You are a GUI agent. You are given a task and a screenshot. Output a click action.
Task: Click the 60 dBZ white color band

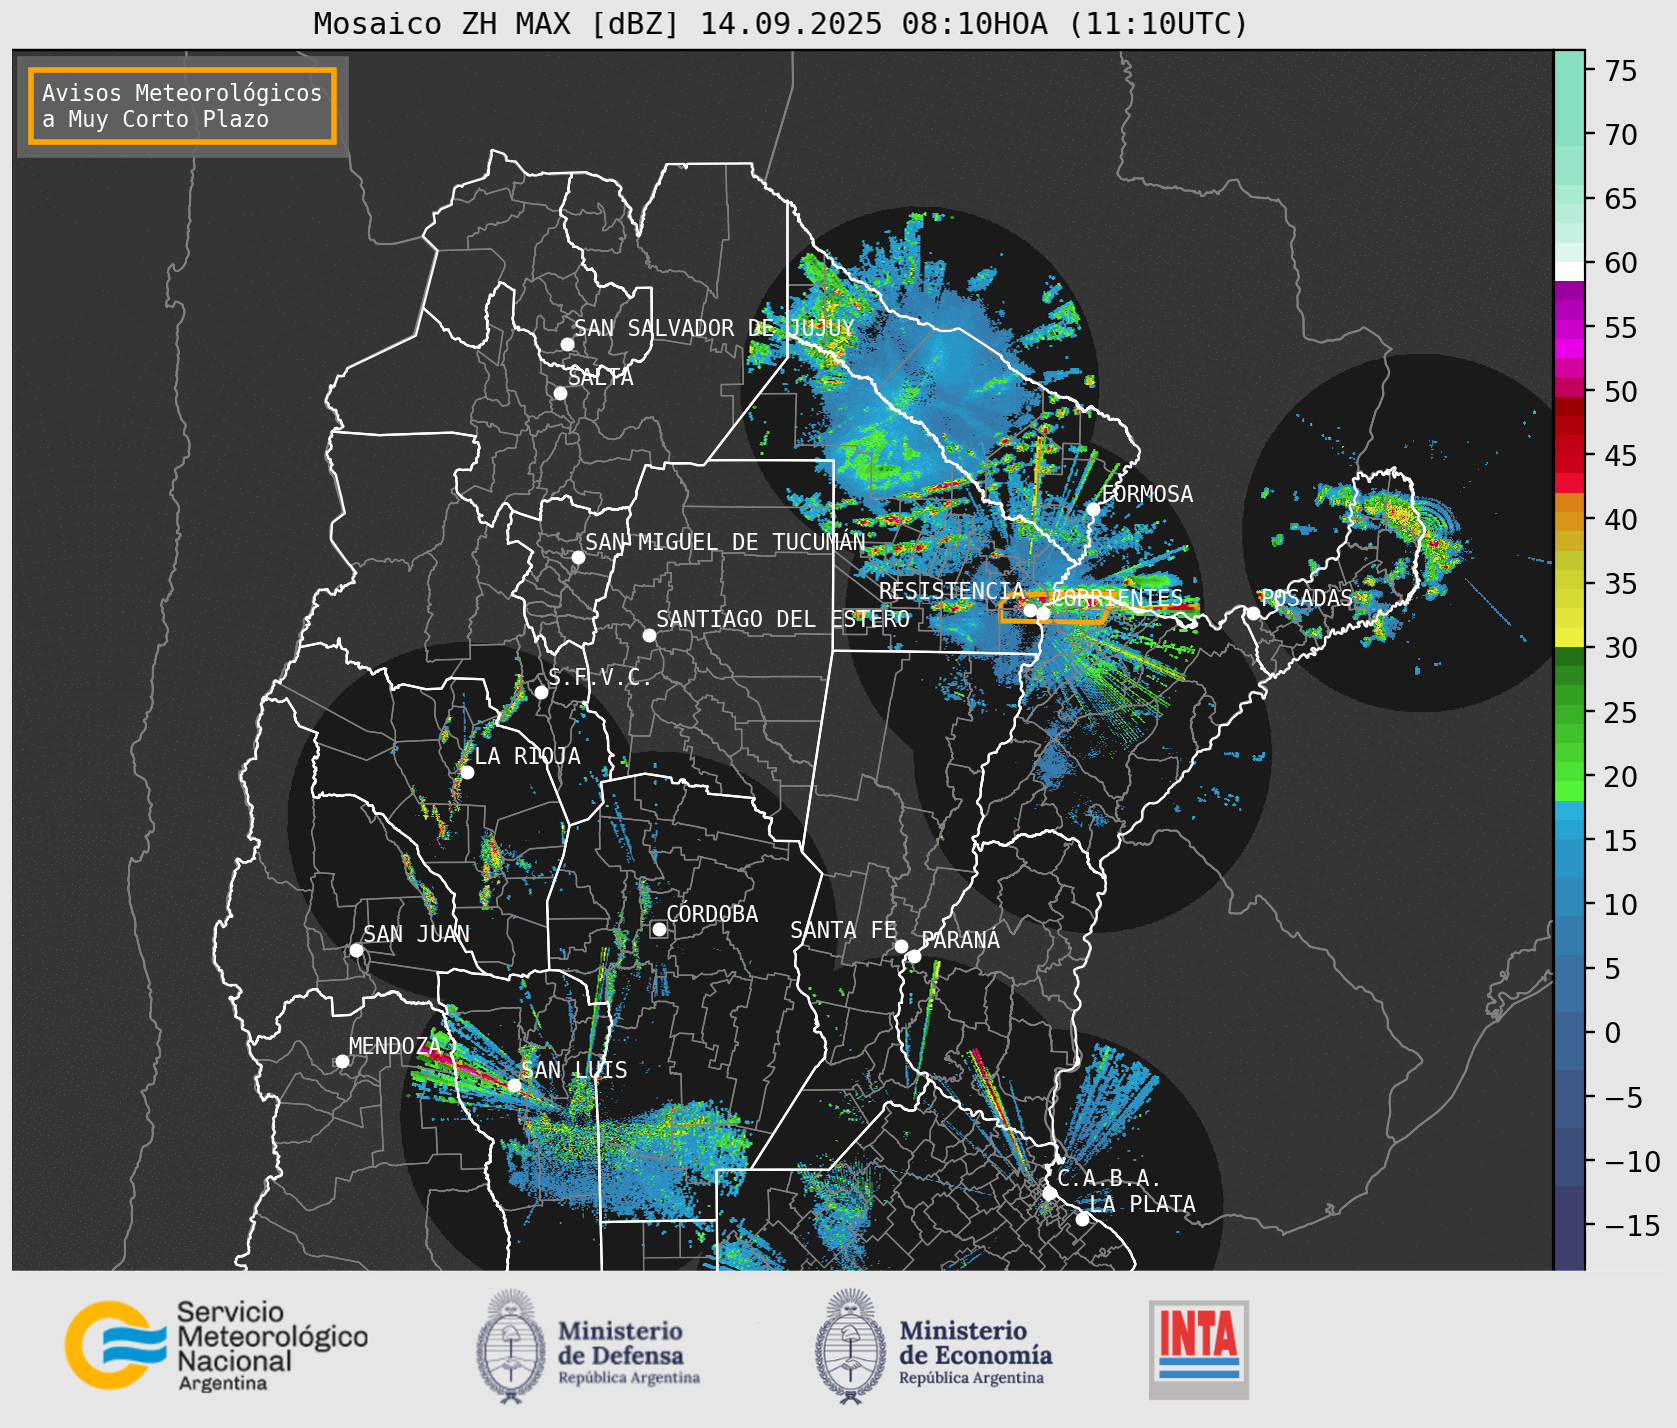pyautogui.click(x=1569, y=270)
